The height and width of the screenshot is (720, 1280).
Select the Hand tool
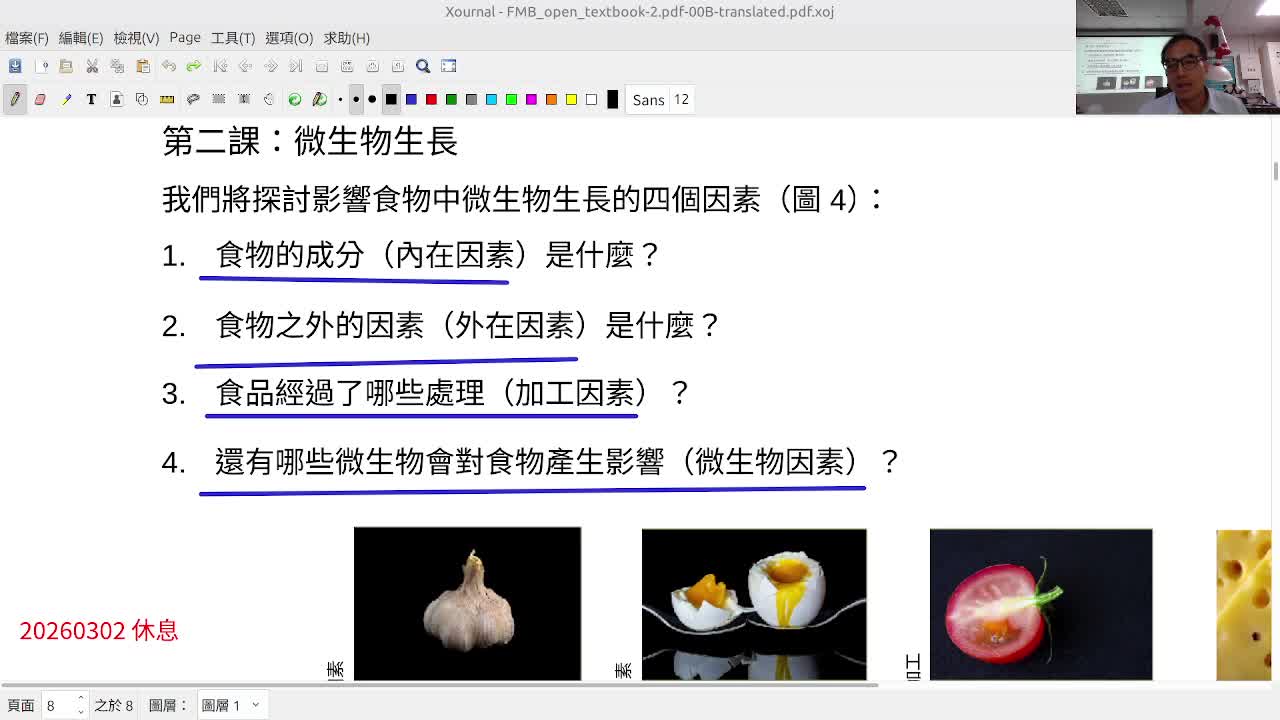pyautogui.click(x=269, y=99)
